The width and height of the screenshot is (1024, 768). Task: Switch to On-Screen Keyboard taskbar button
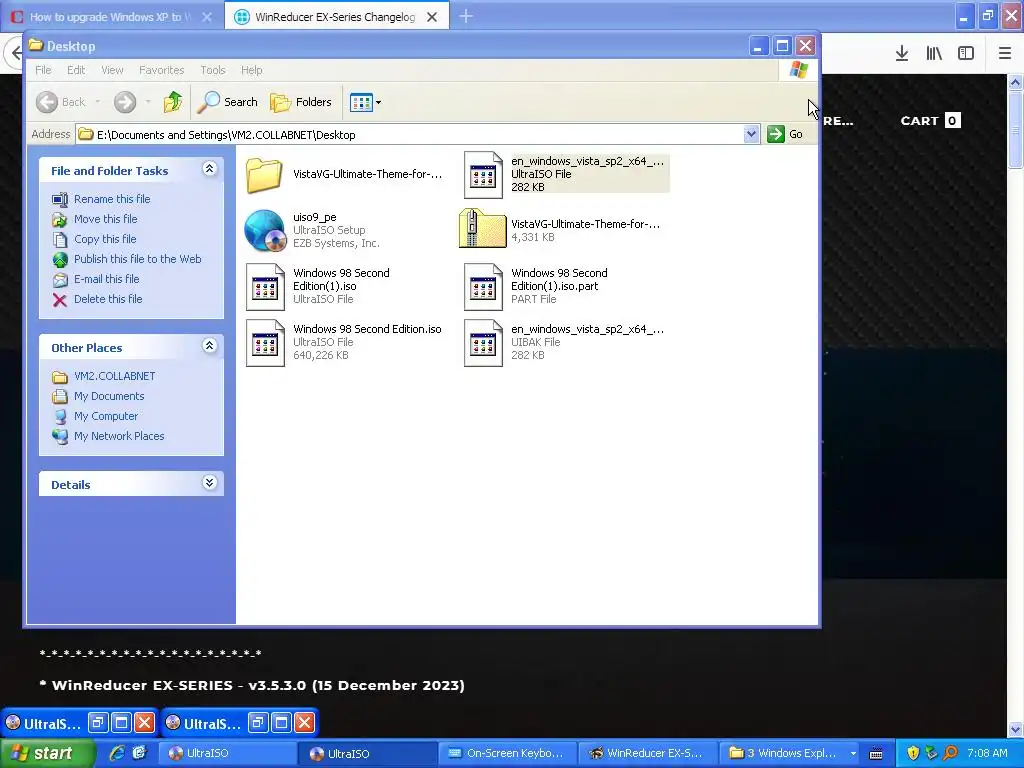click(x=507, y=753)
